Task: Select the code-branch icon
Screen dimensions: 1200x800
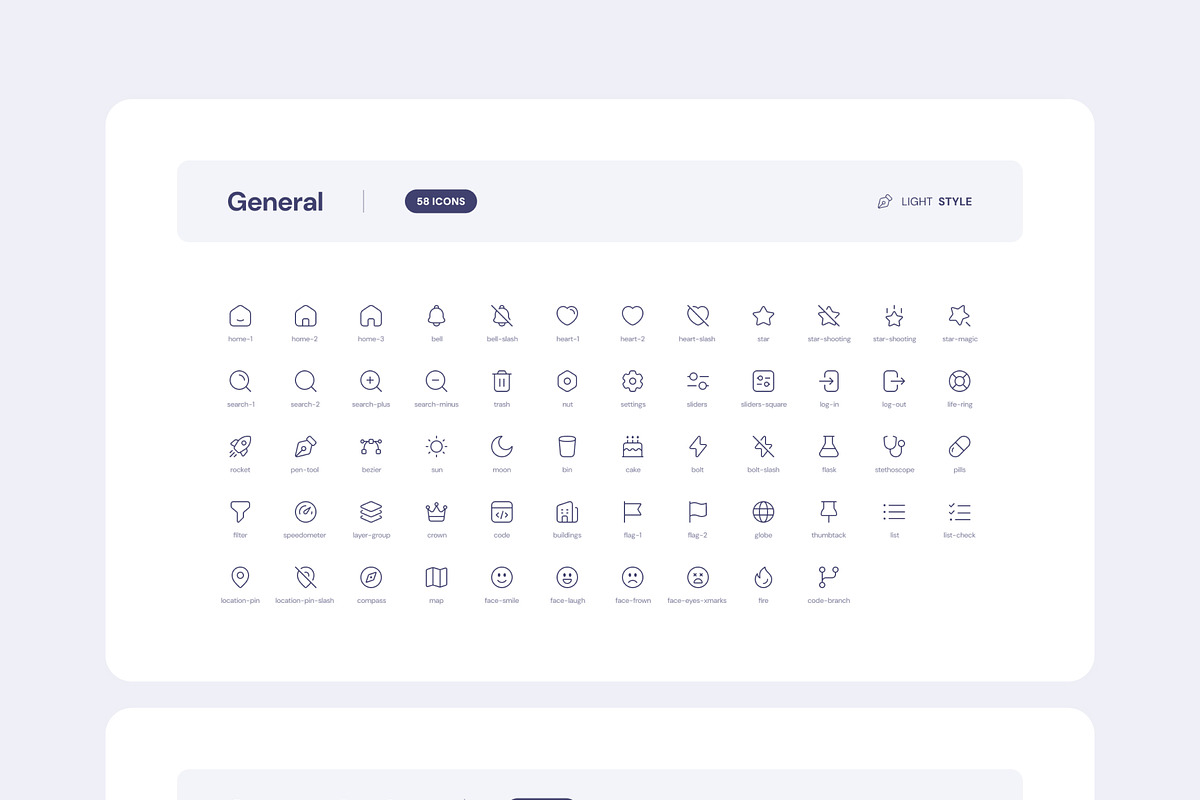Action: tap(829, 578)
